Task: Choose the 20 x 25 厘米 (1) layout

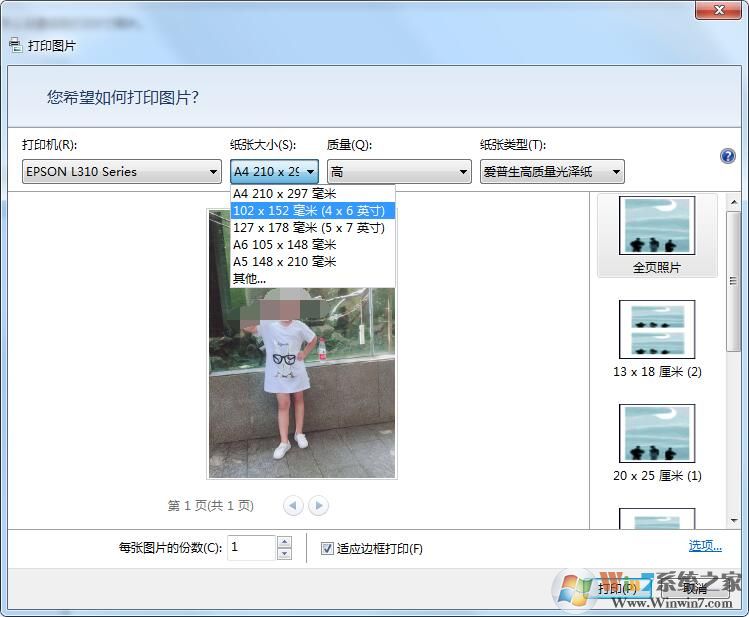Action: (656, 442)
